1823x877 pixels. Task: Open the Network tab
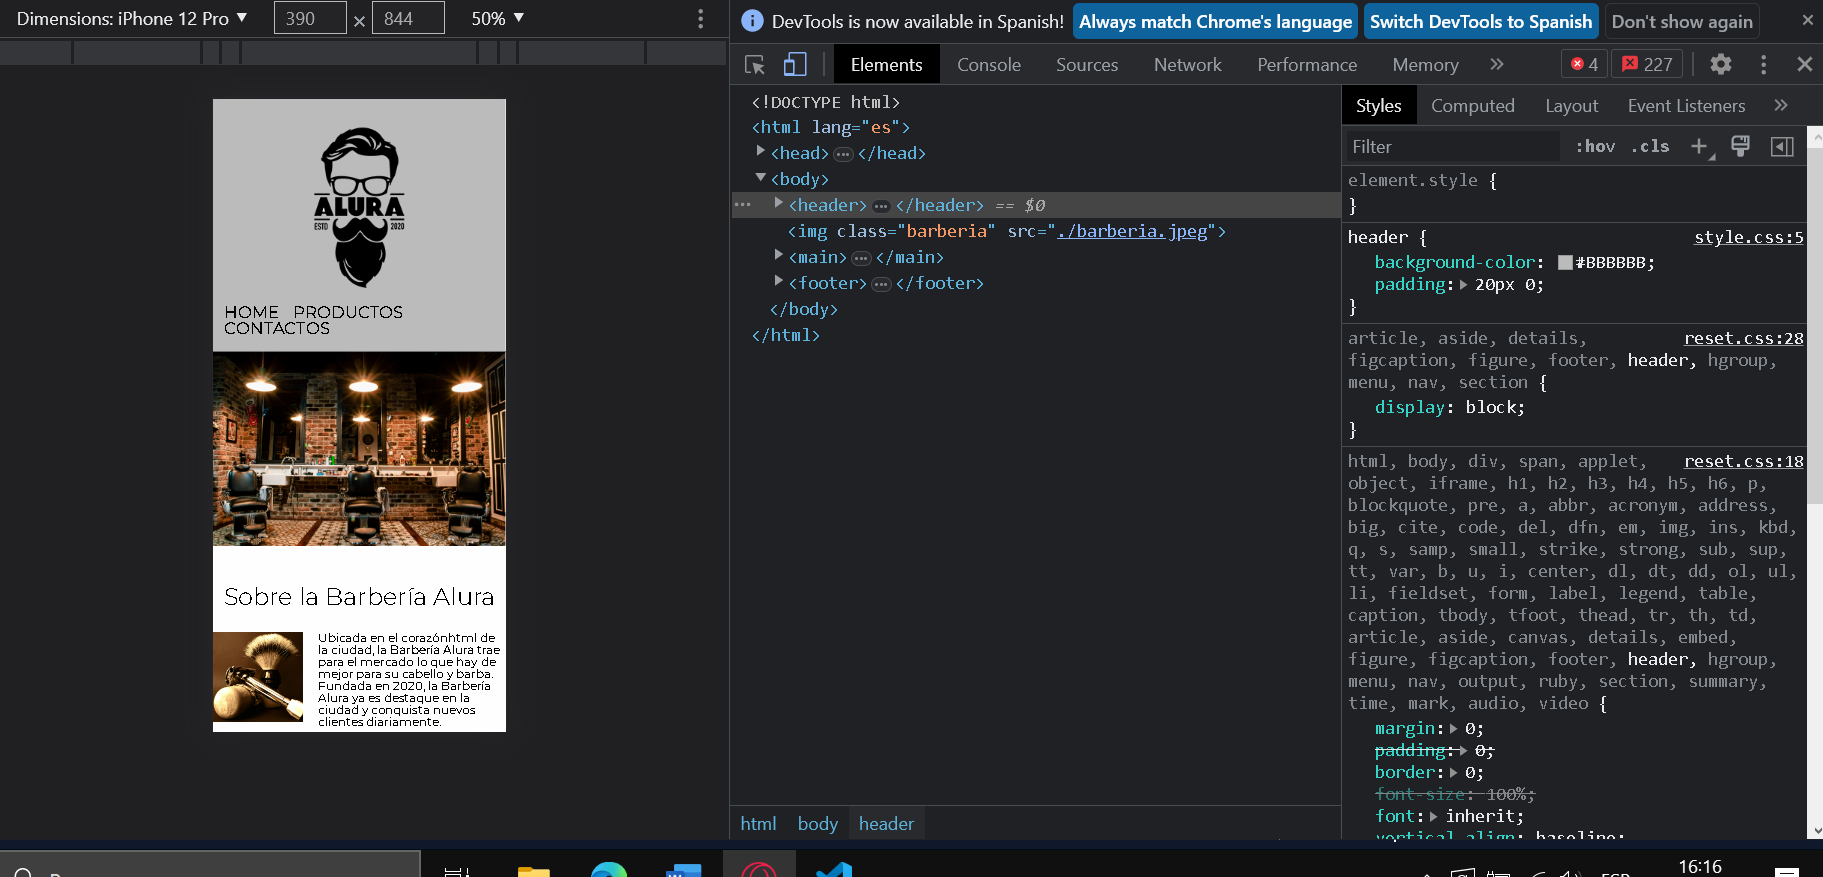[x=1188, y=64]
